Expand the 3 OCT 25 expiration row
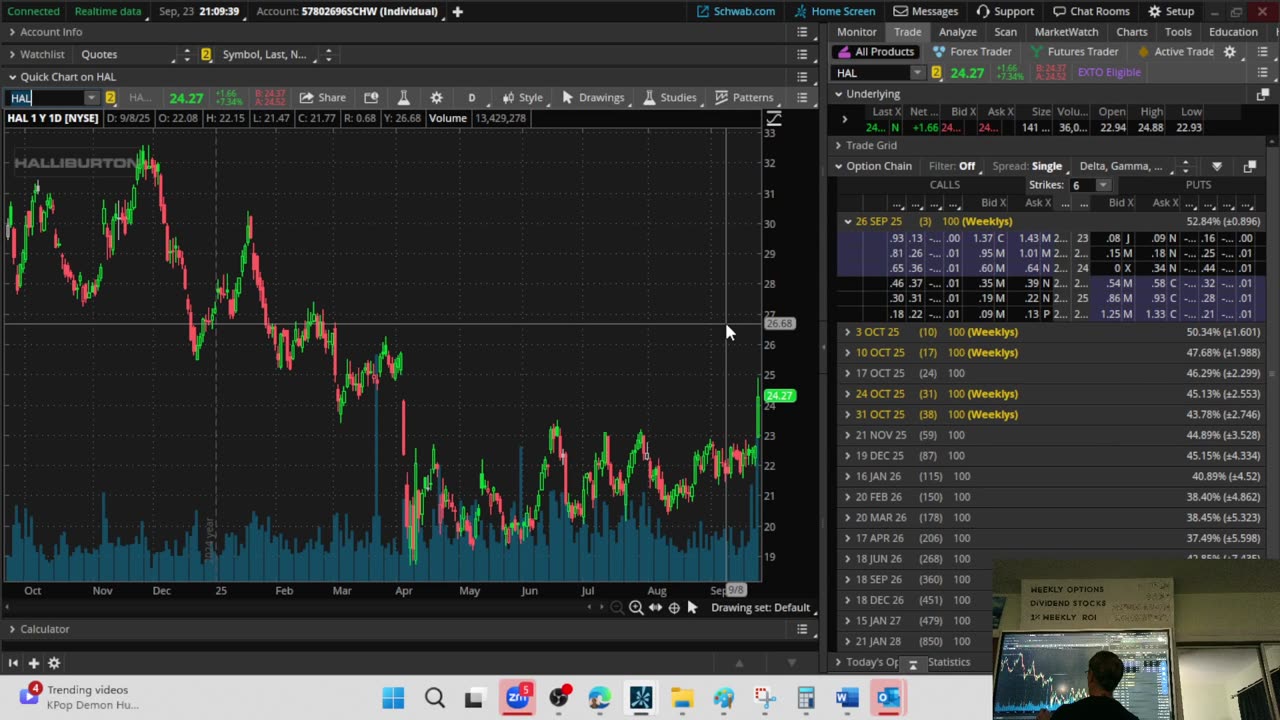The width and height of the screenshot is (1280, 720). (x=847, y=332)
